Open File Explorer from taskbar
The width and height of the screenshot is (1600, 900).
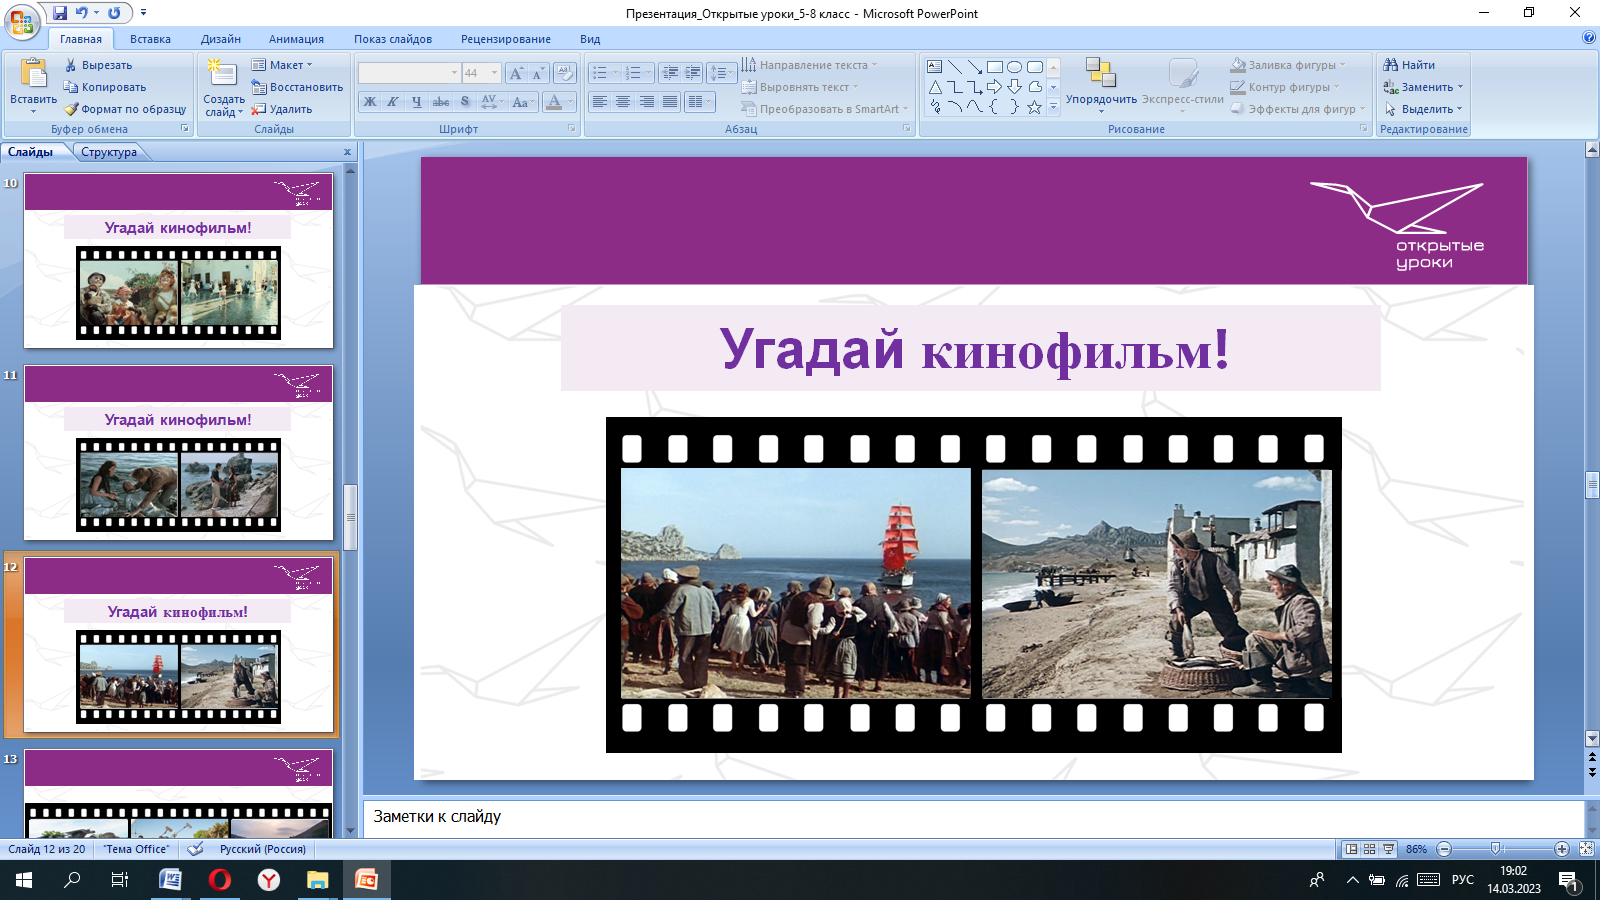[x=317, y=880]
